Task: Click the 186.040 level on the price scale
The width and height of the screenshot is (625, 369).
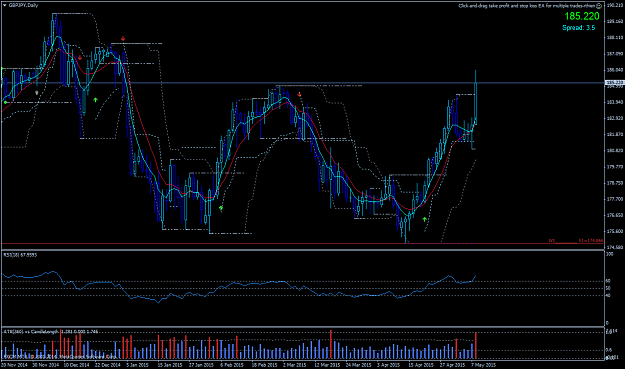Action: [614, 70]
